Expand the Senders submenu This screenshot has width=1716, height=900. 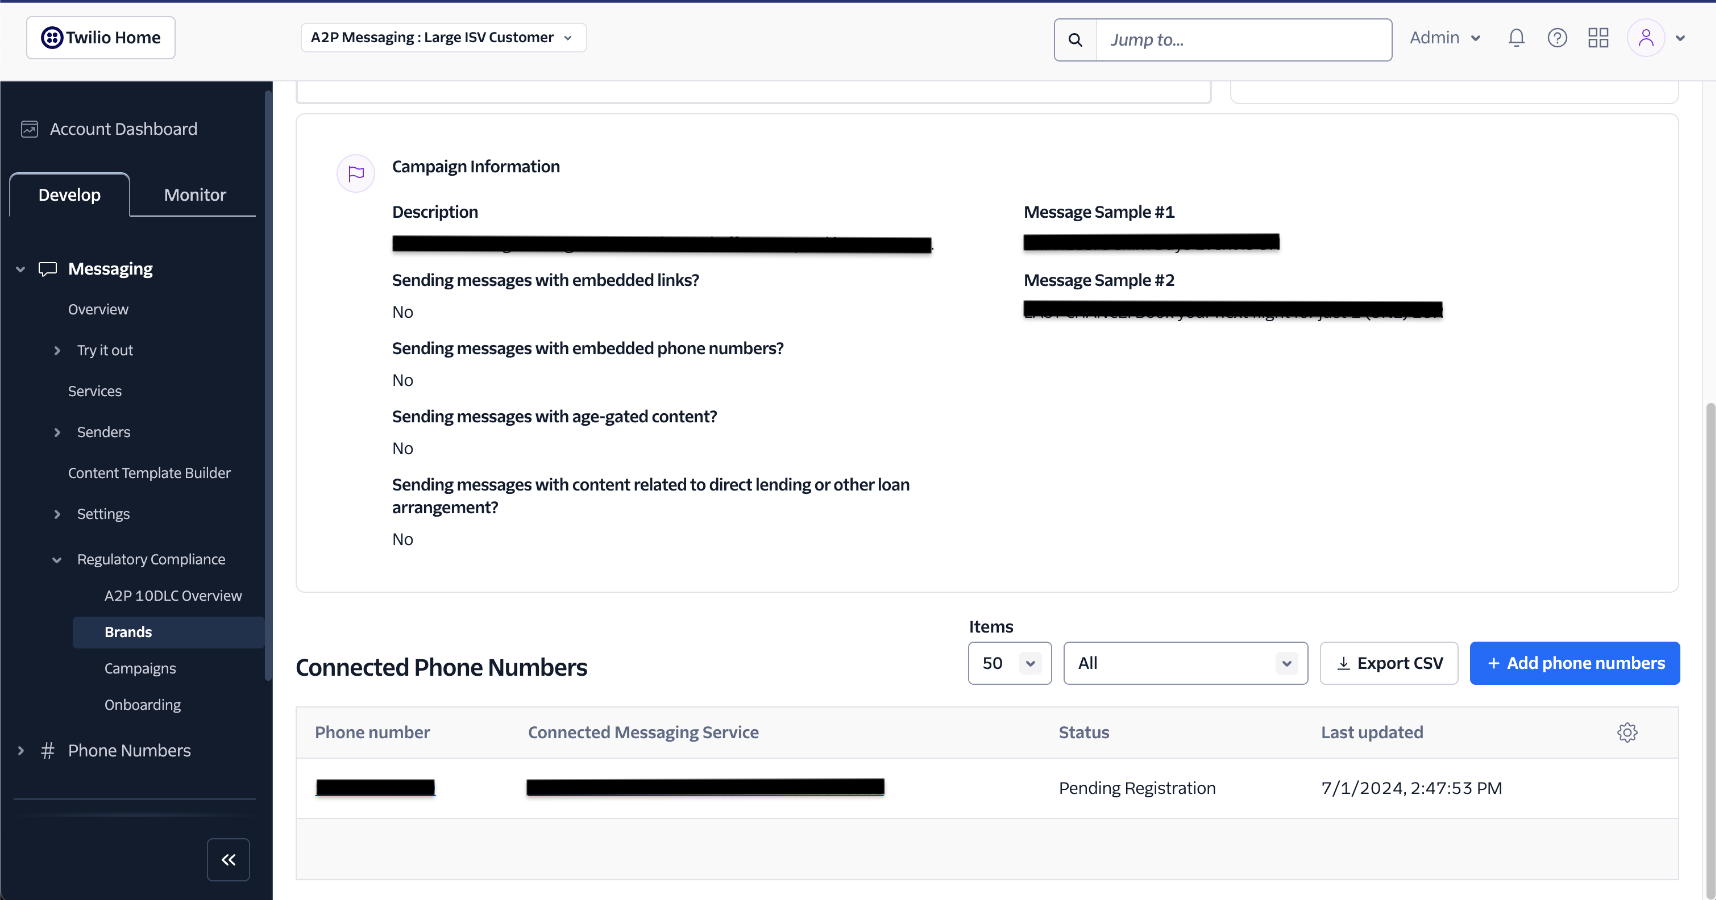(x=57, y=433)
